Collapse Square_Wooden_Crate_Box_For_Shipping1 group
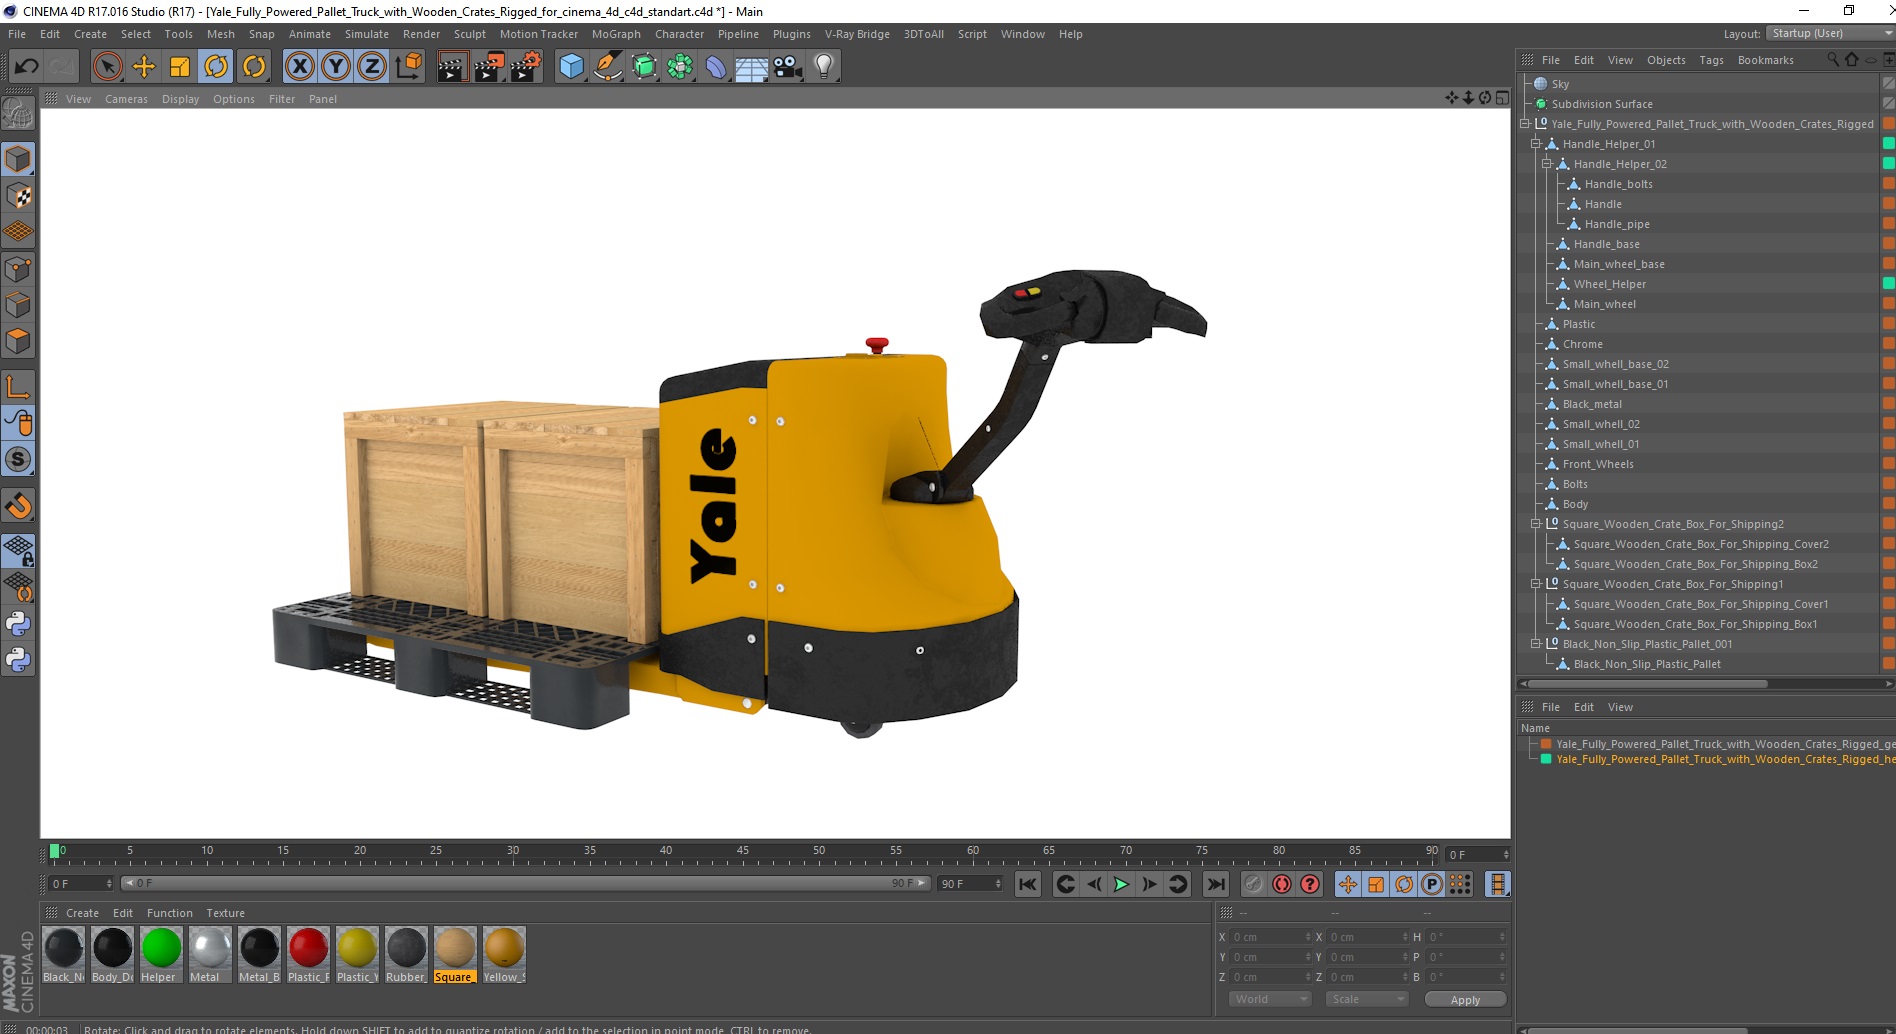This screenshot has width=1896, height=1034. pyautogui.click(x=1536, y=584)
